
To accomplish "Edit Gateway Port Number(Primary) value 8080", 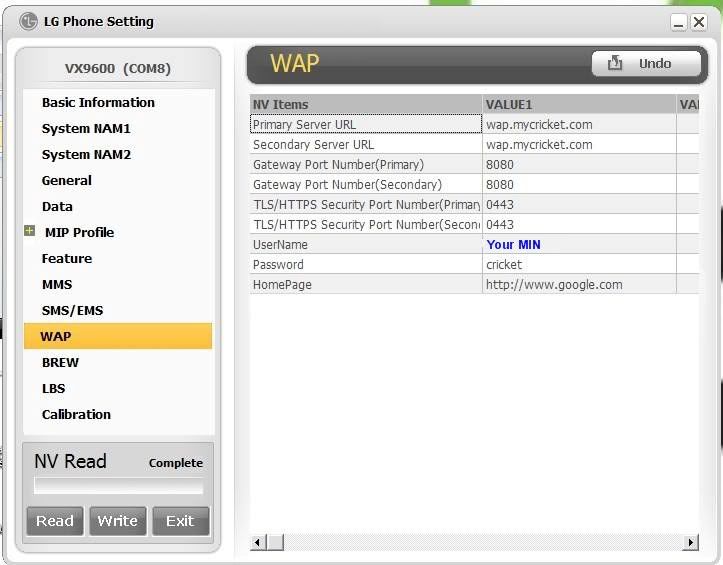I will tap(579, 164).
